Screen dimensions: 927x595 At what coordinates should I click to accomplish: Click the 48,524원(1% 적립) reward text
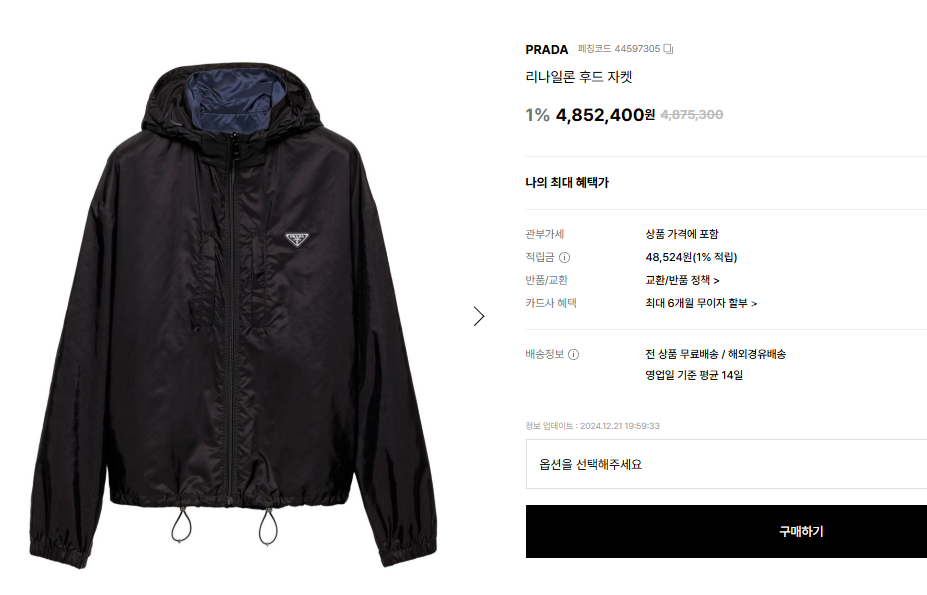point(691,257)
